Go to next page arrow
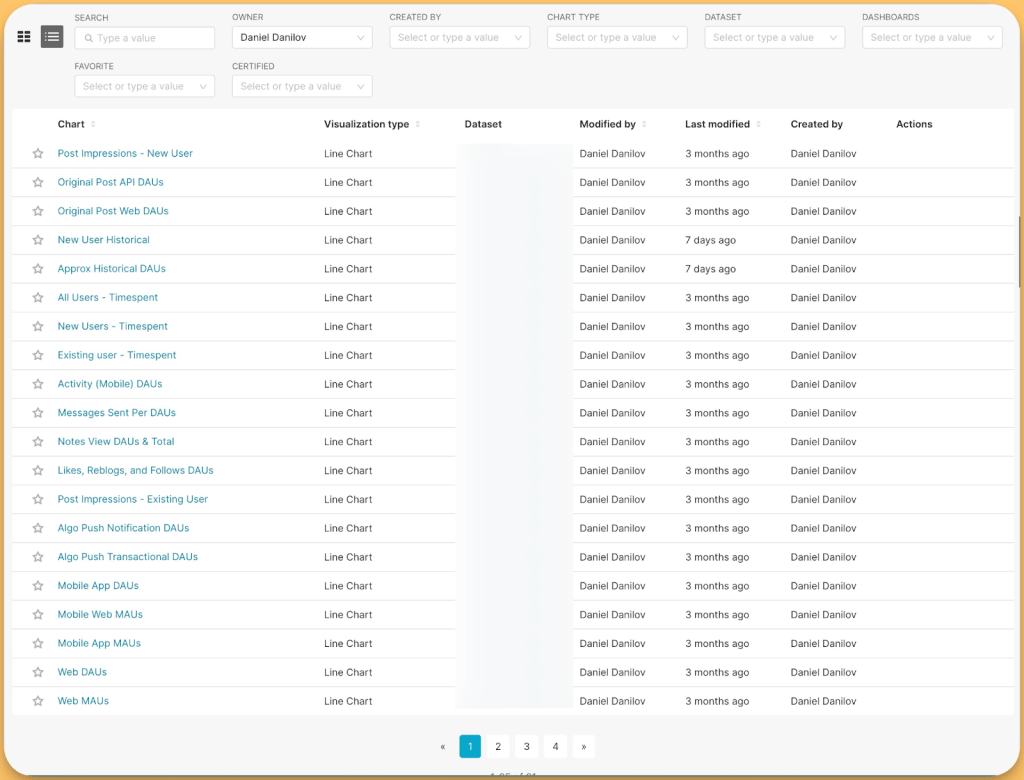The width and height of the screenshot is (1024, 780). coord(584,746)
